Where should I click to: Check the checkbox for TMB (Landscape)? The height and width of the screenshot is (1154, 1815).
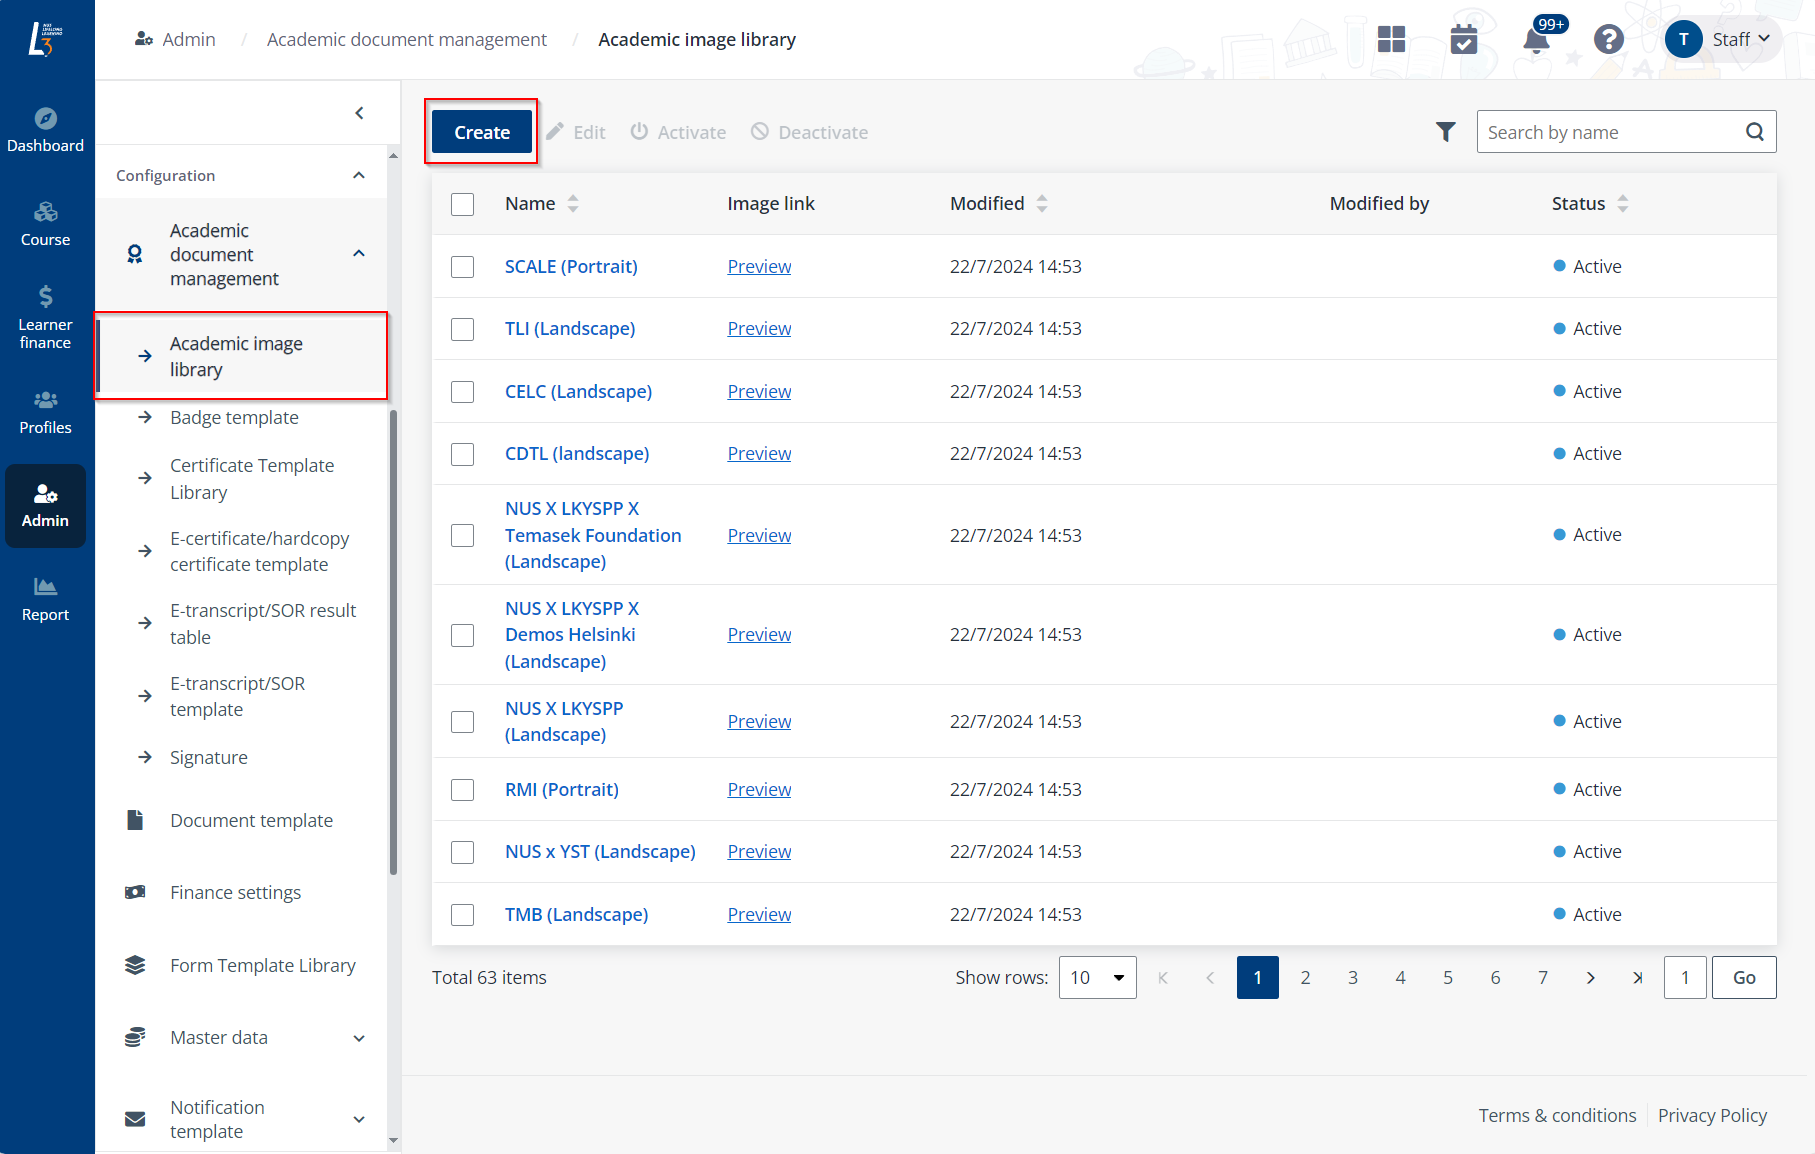[x=462, y=914]
